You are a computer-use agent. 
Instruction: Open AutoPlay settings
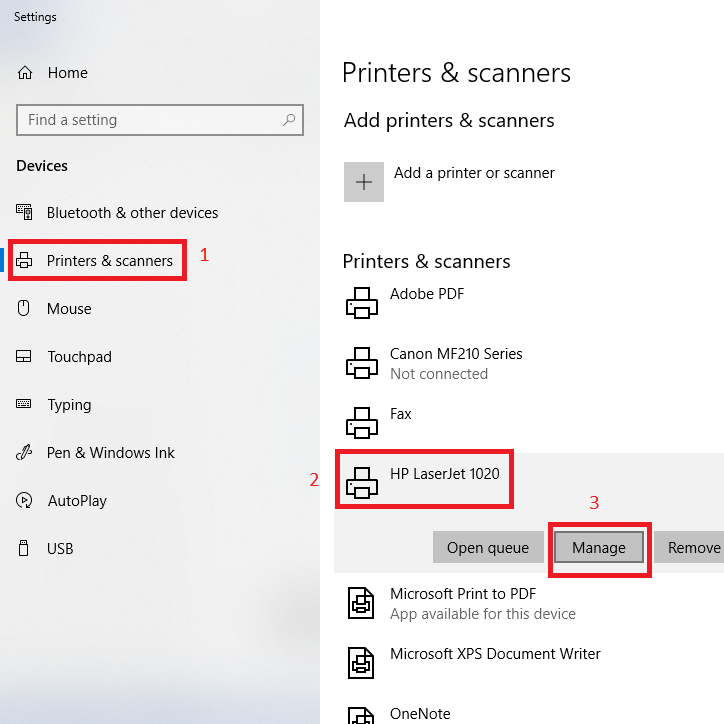click(77, 501)
